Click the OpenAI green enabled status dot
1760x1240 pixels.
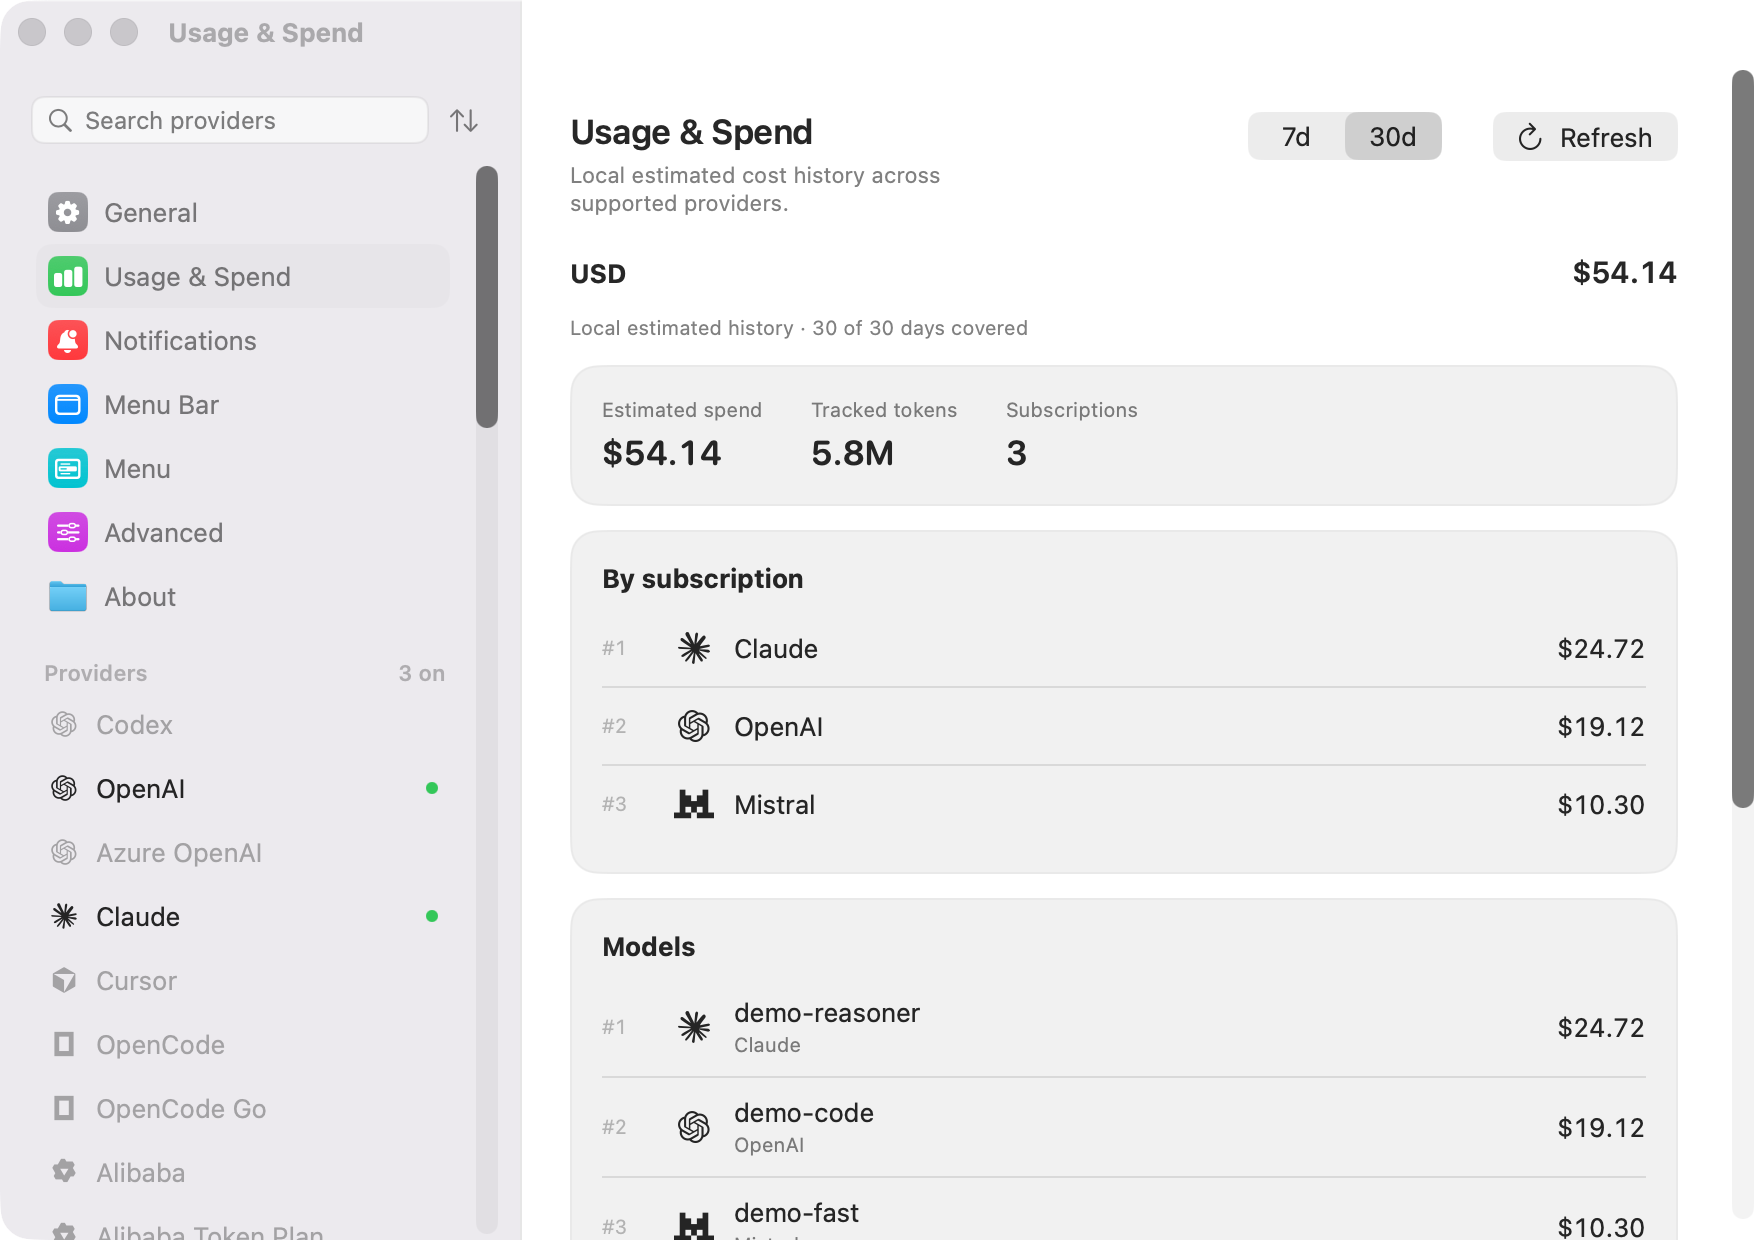[432, 788]
